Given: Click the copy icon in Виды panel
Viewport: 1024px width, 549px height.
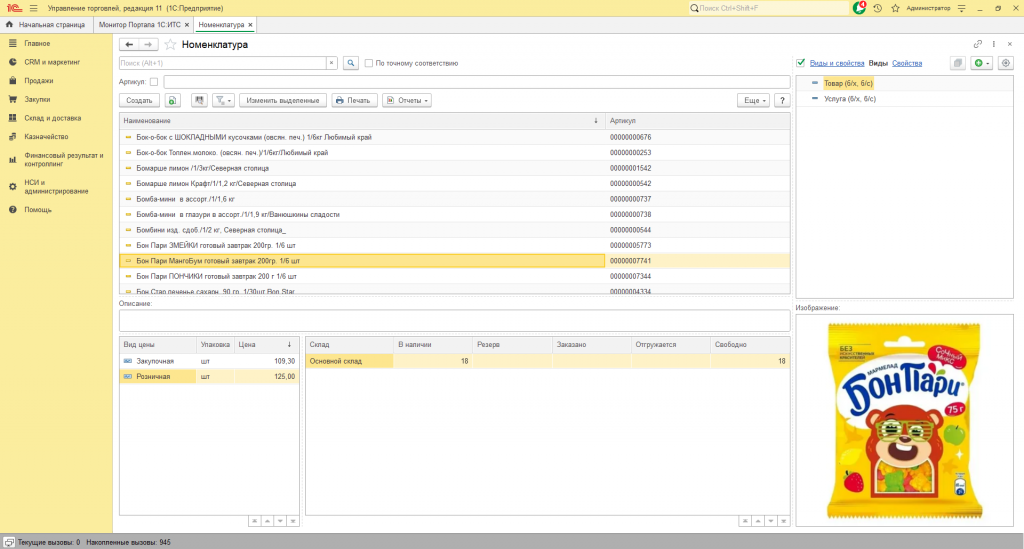Looking at the screenshot, I should point(957,63).
